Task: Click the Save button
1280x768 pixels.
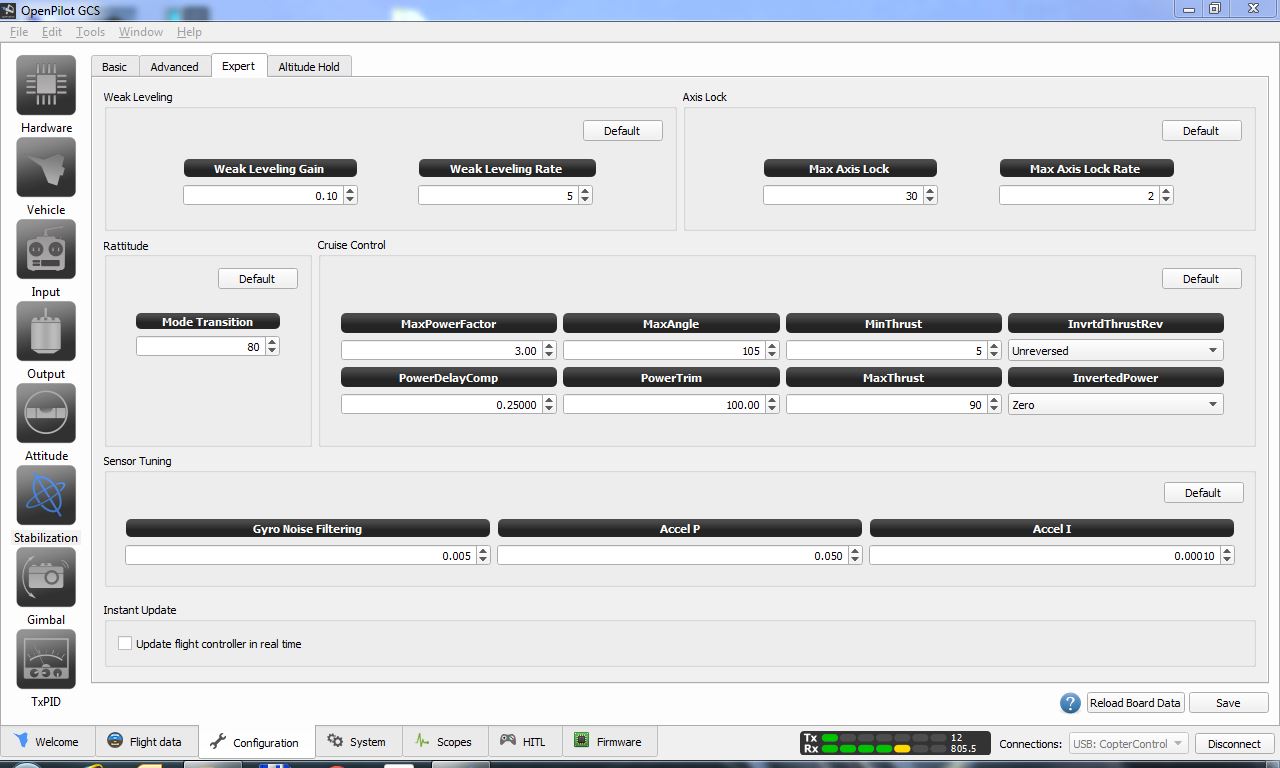Action: (x=1228, y=703)
